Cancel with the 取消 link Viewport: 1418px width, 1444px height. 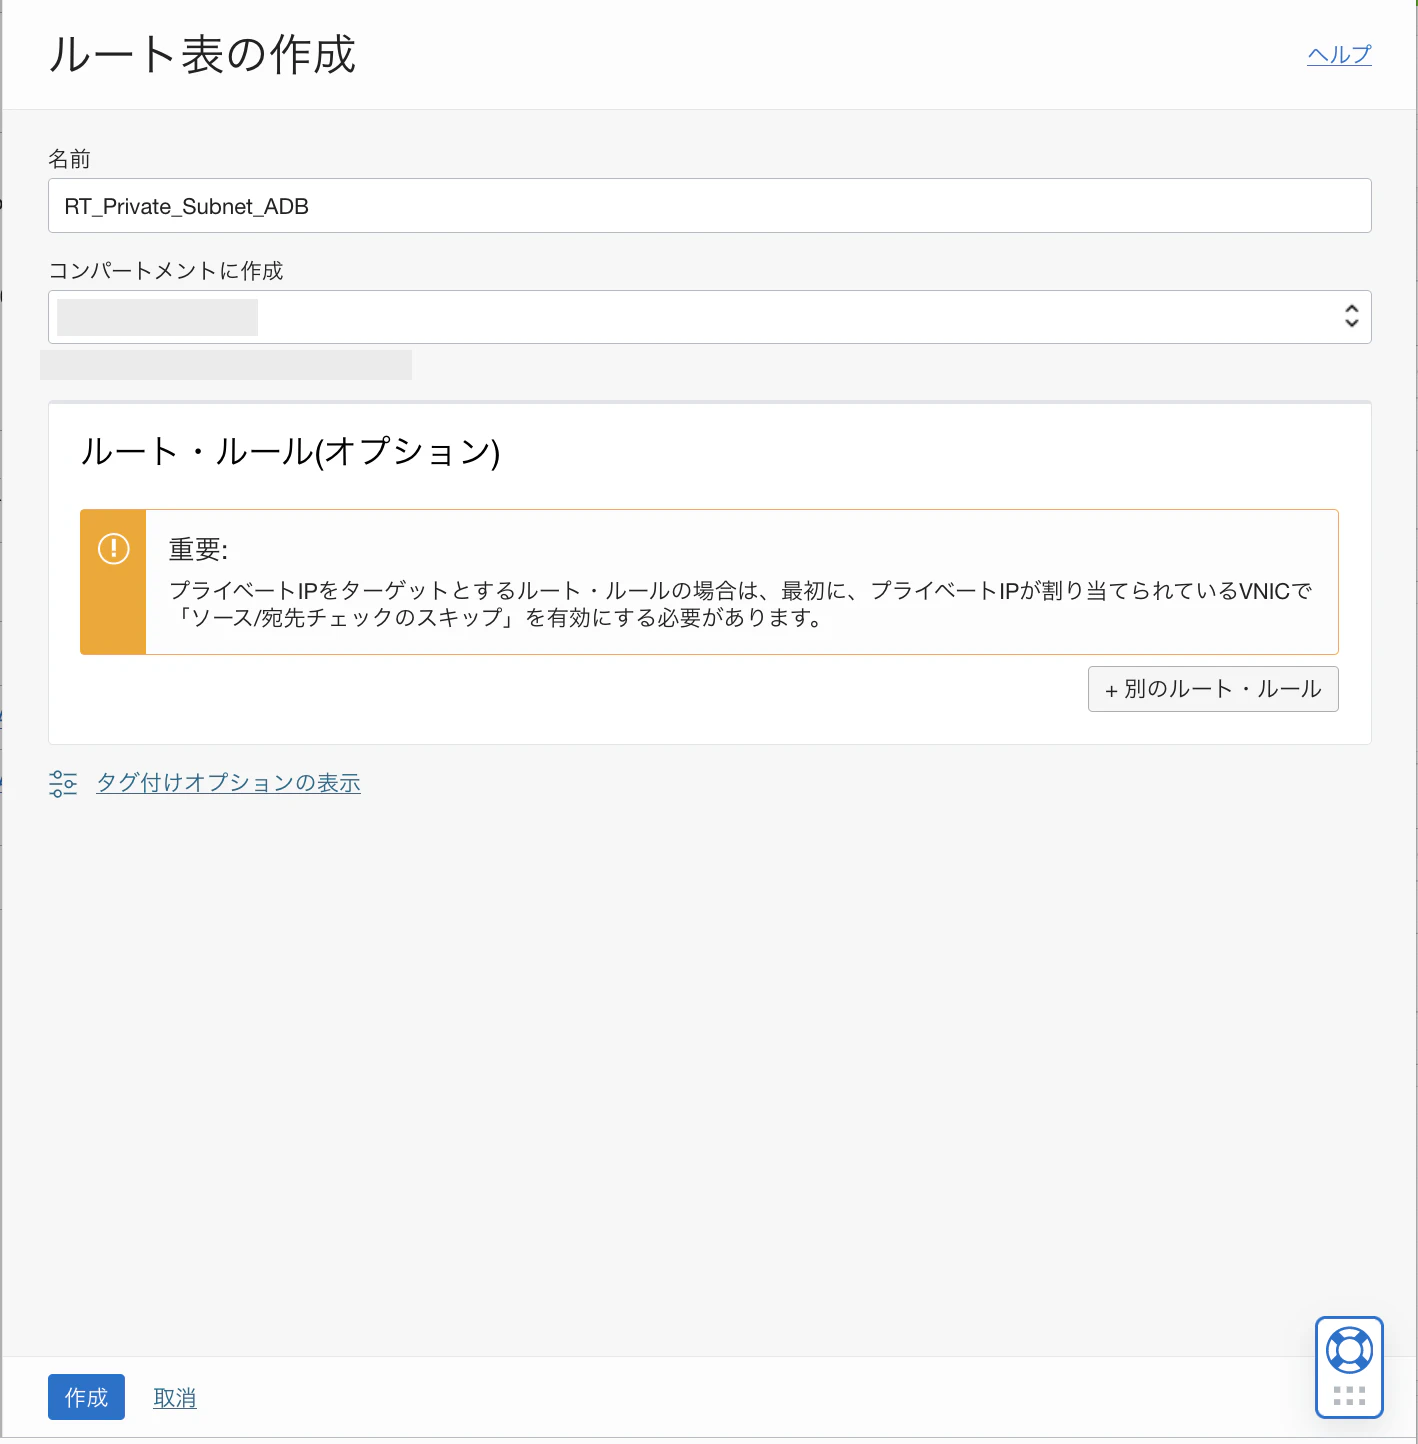click(175, 1398)
